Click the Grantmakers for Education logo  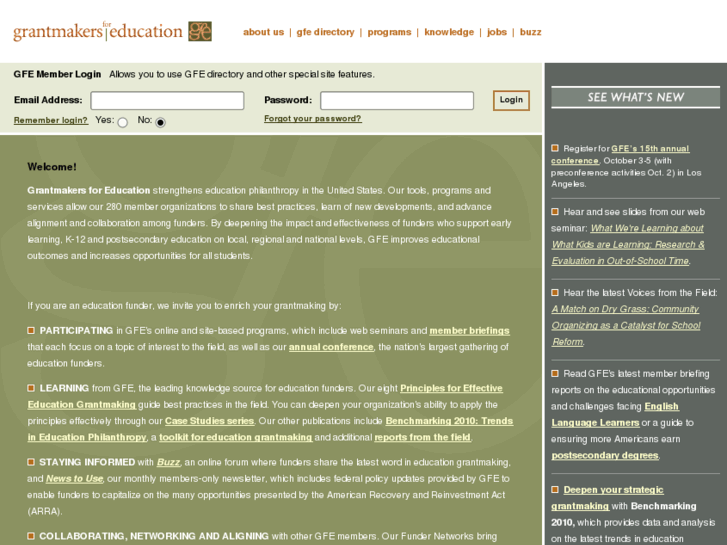[112, 31]
